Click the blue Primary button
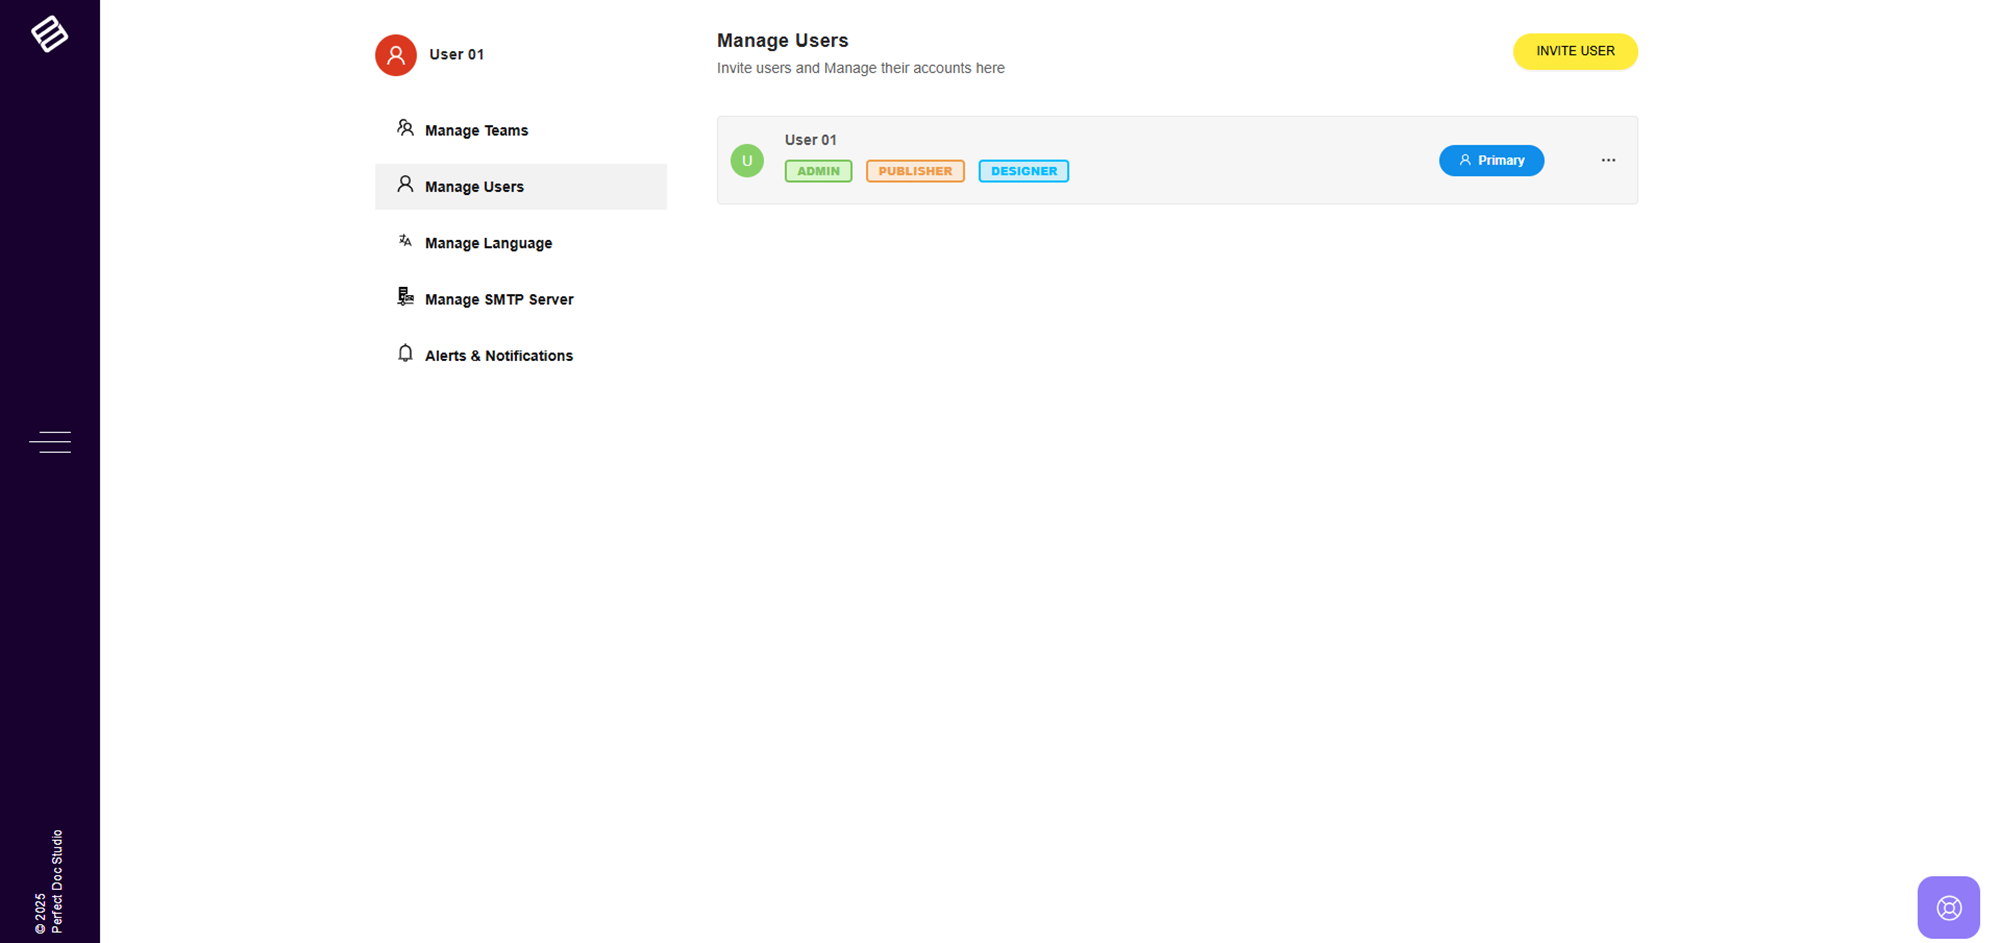The width and height of the screenshot is (2000, 943). 1491,161
